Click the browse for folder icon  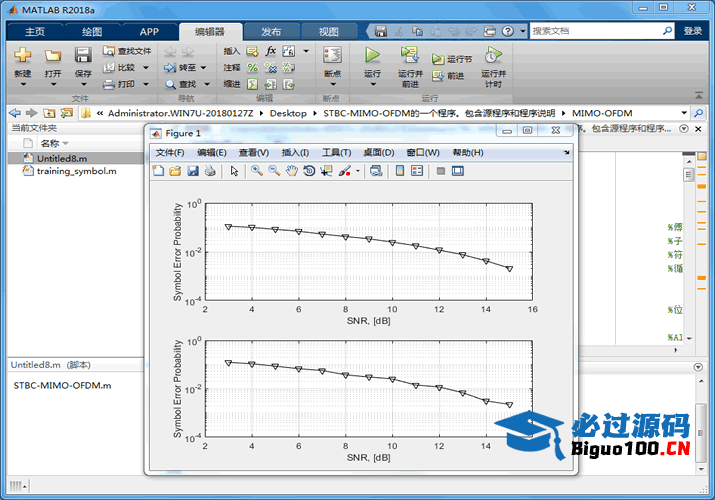[x=67, y=113]
